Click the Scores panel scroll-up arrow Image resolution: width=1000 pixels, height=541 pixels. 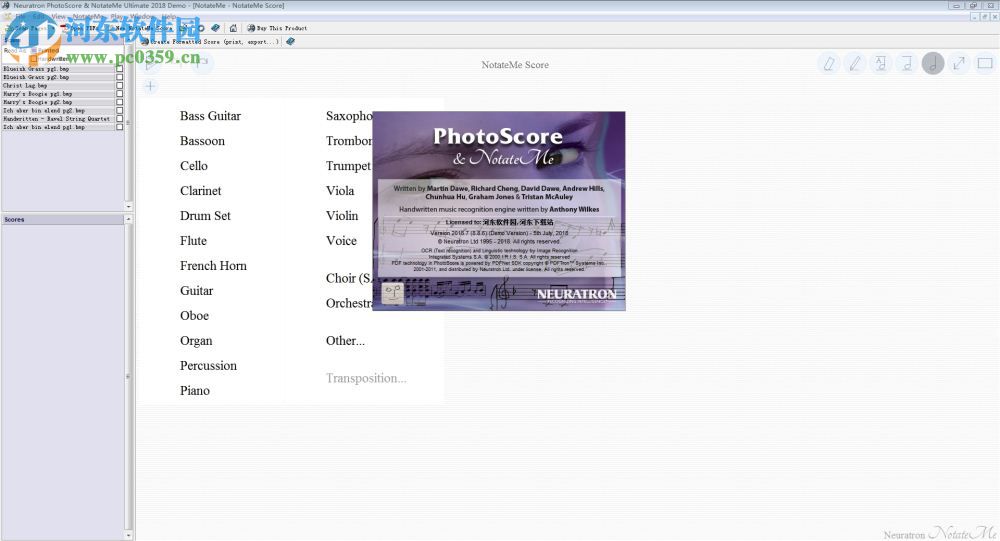tap(129, 219)
